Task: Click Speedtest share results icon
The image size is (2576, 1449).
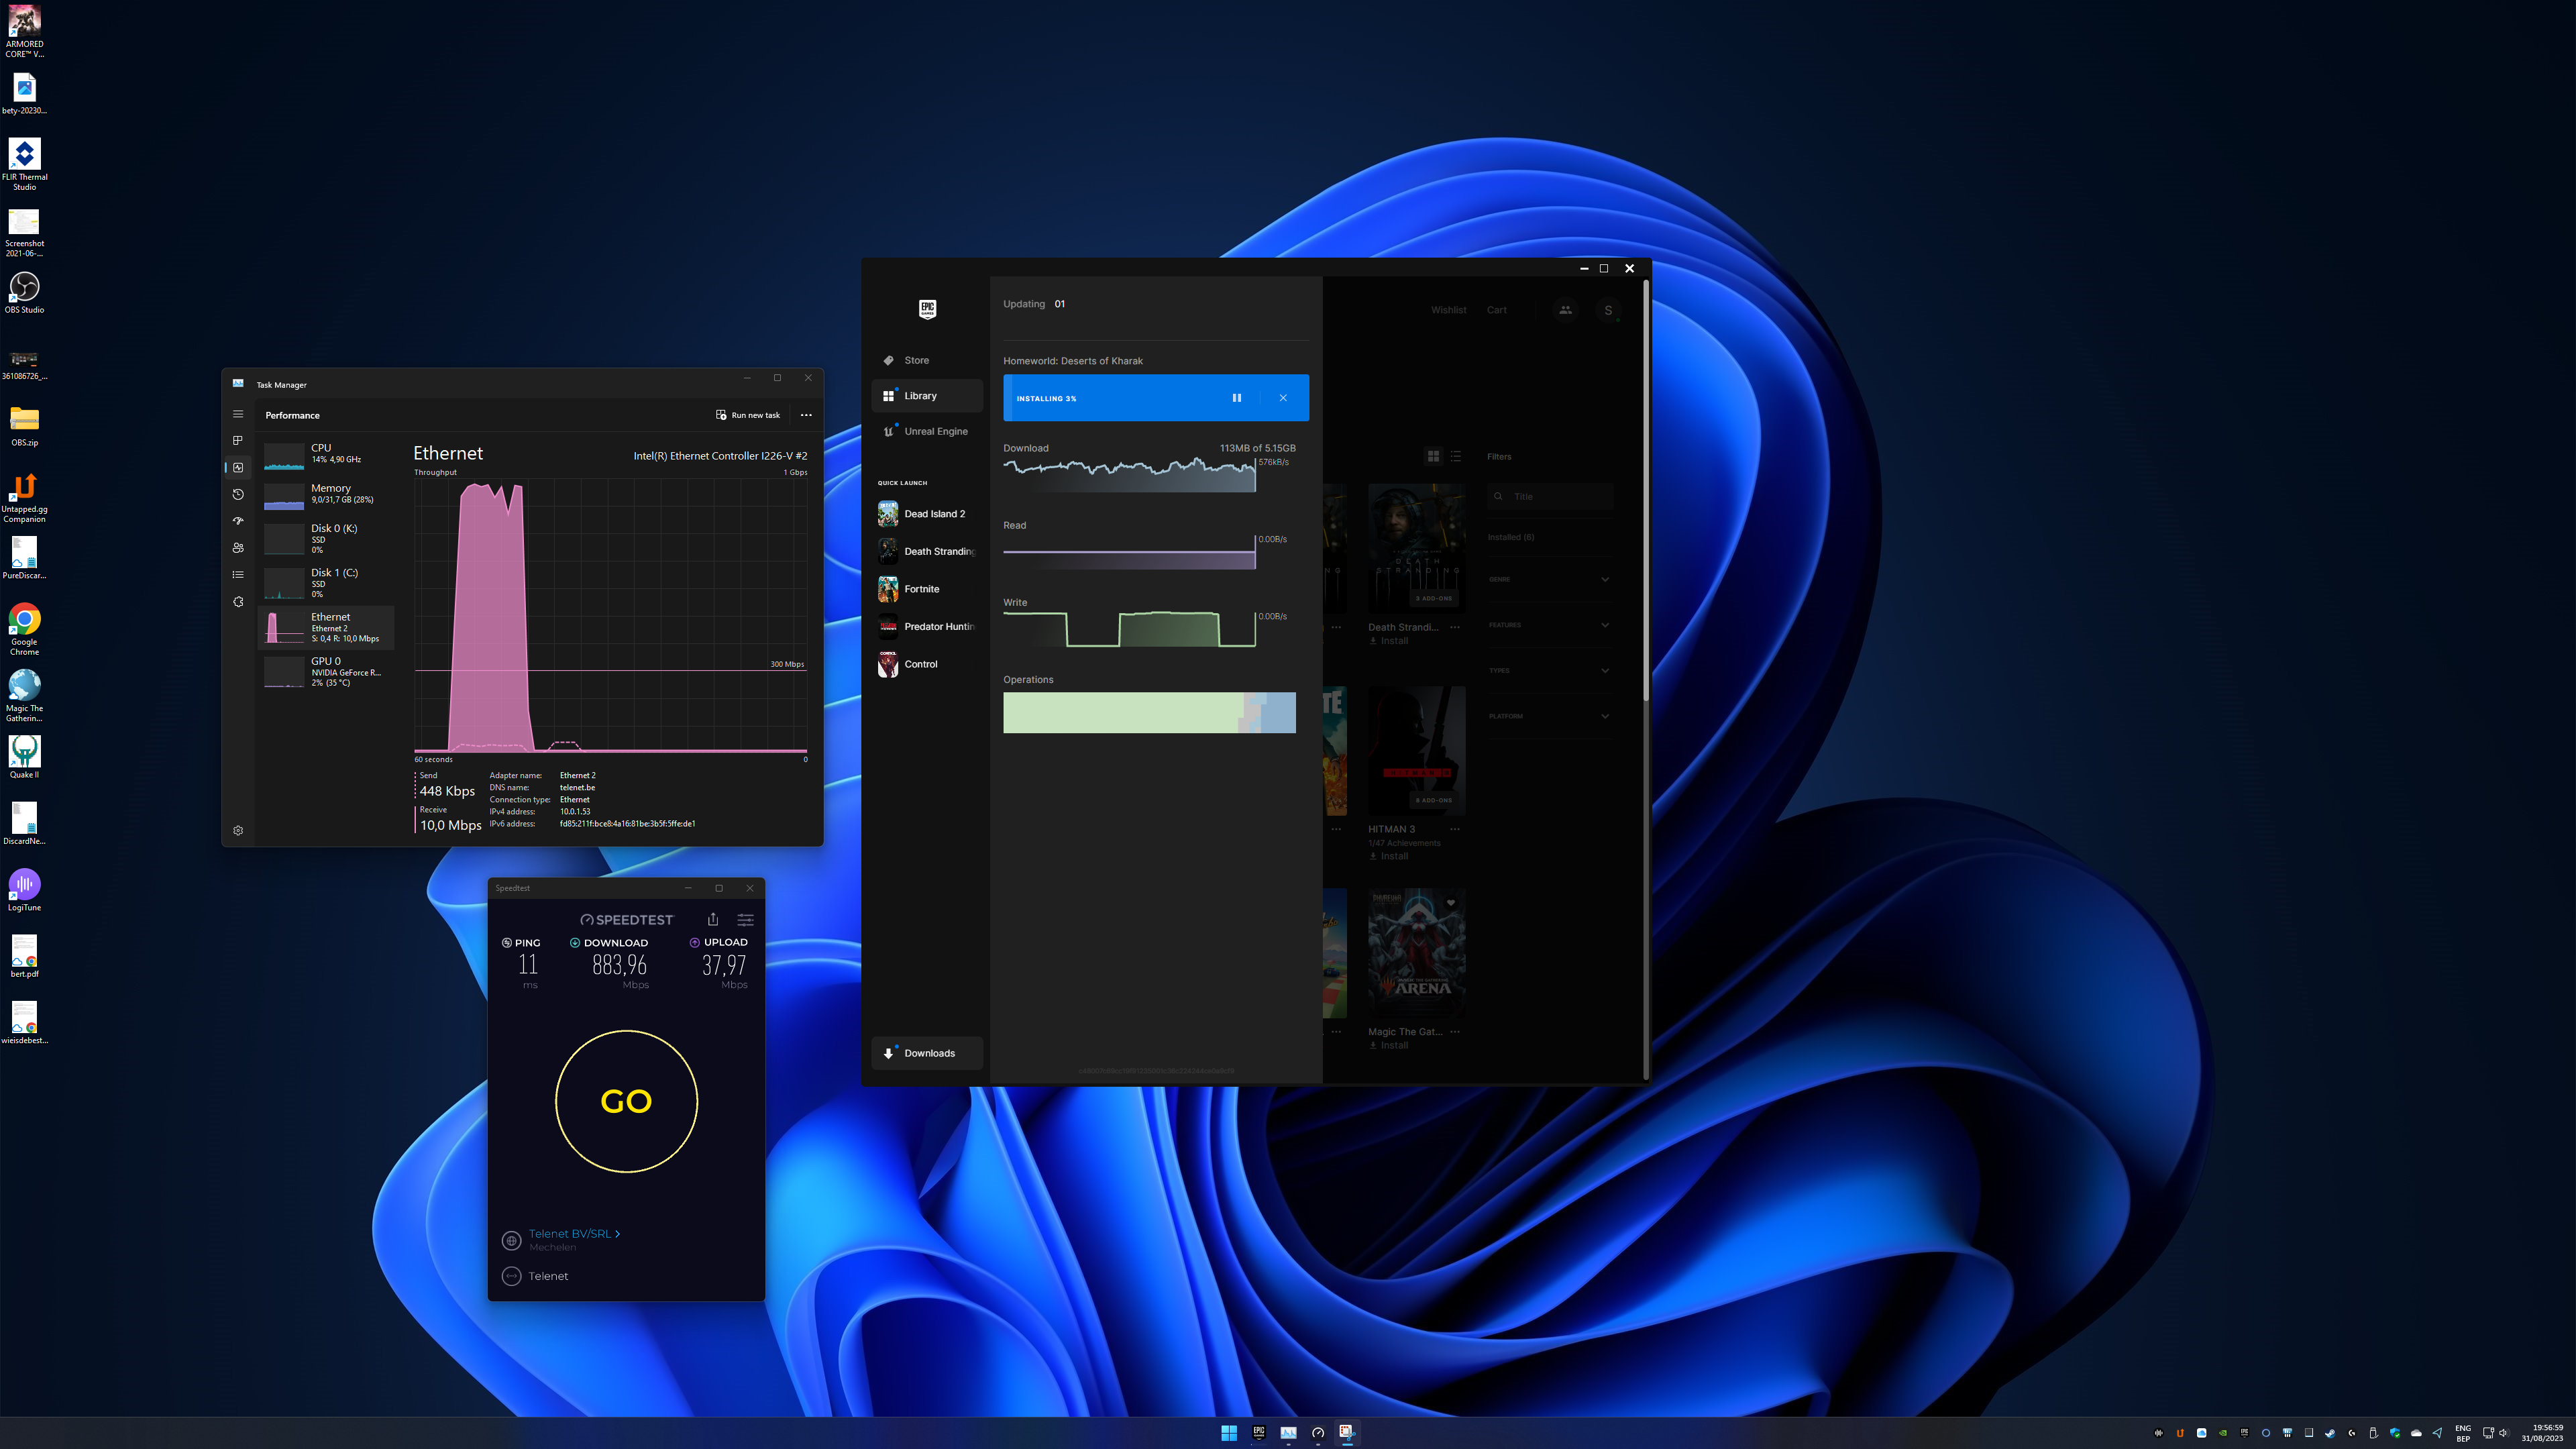Action: (x=713, y=919)
